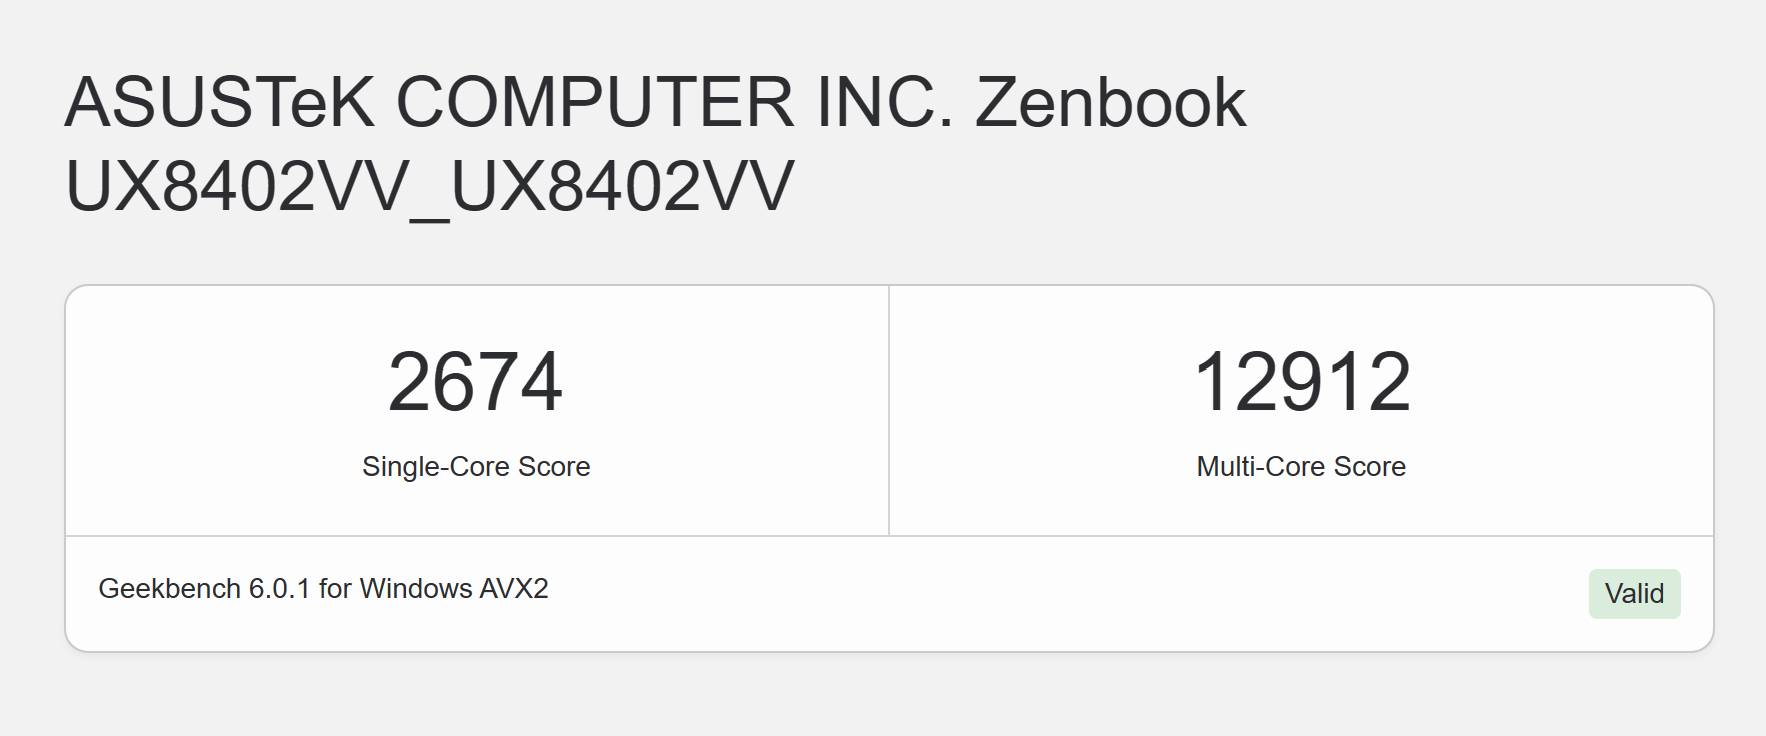
Task: Click the word Single-Core under 2674
Action: coord(436,467)
